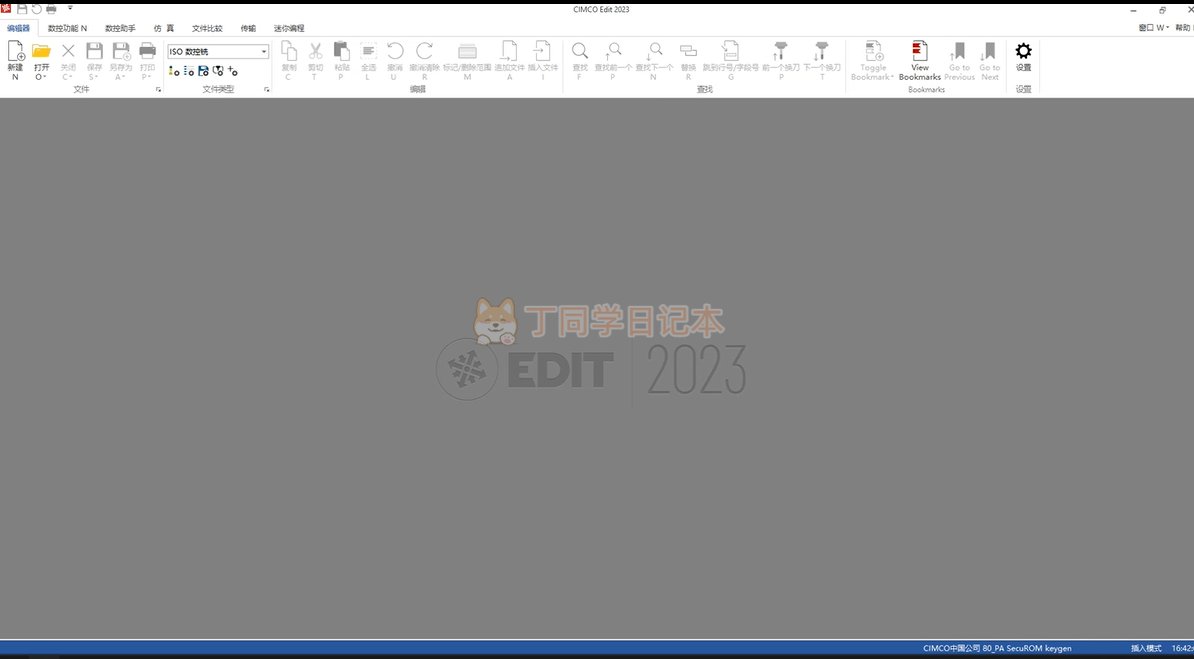Viewport: 1194px width, 659px height.
Task: Open 设置 settings with the gear icon
Action: coord(1023,57)
